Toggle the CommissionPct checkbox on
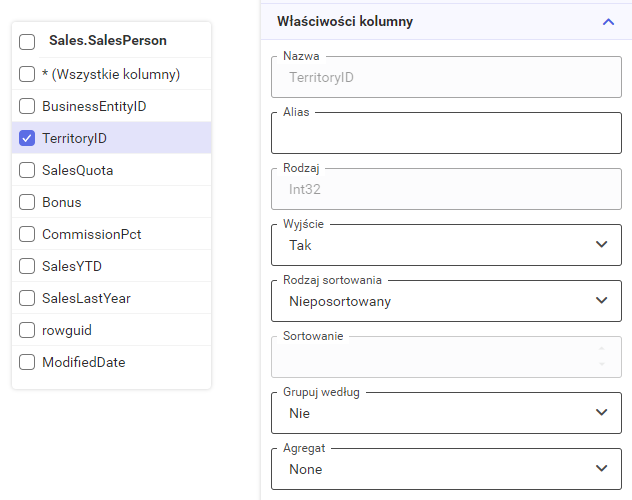The image size is (632, 500). tap(27, 234)
